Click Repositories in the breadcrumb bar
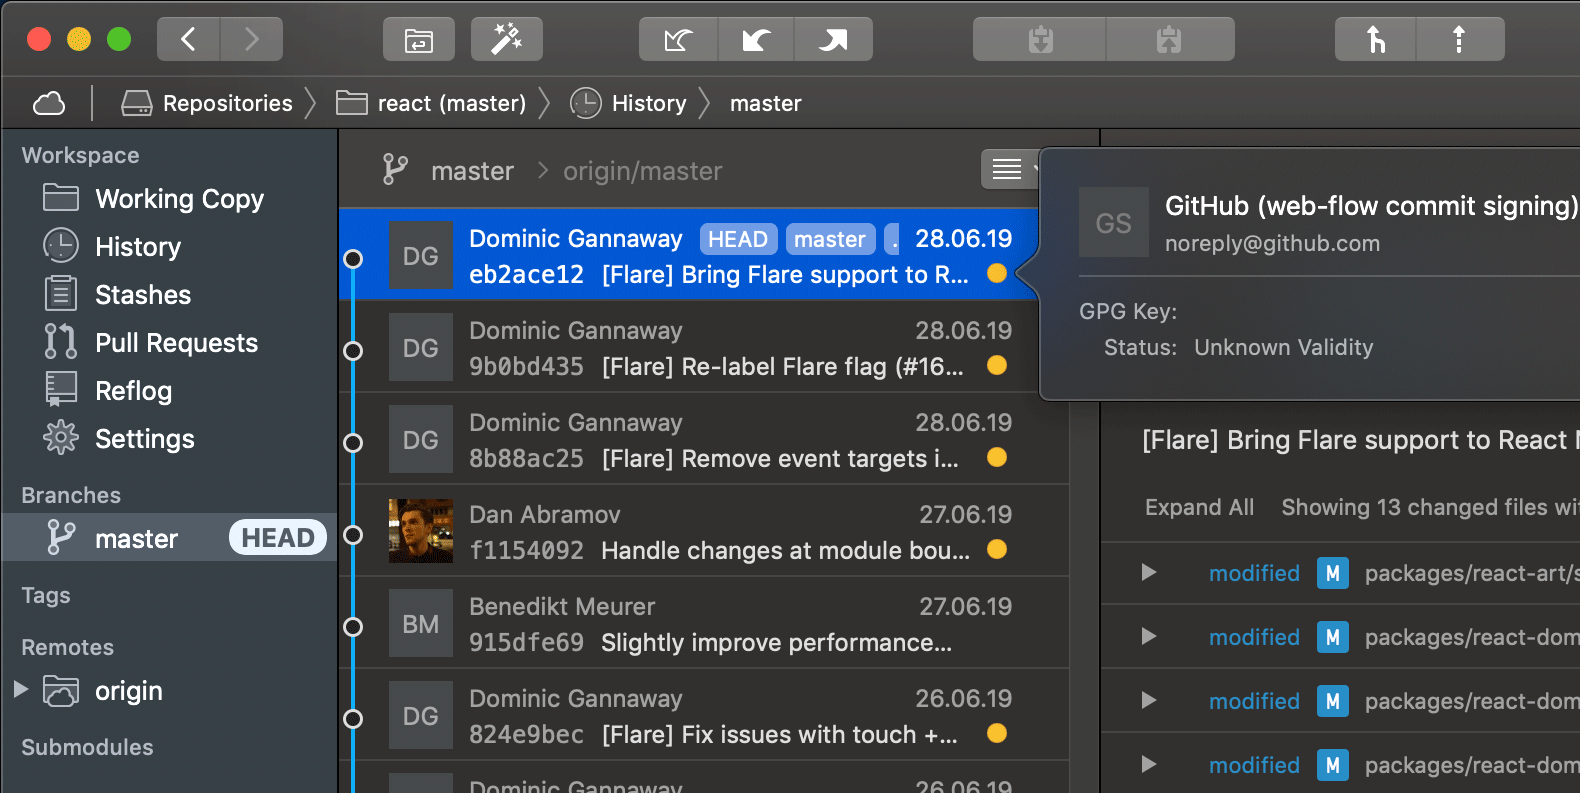 227,103
